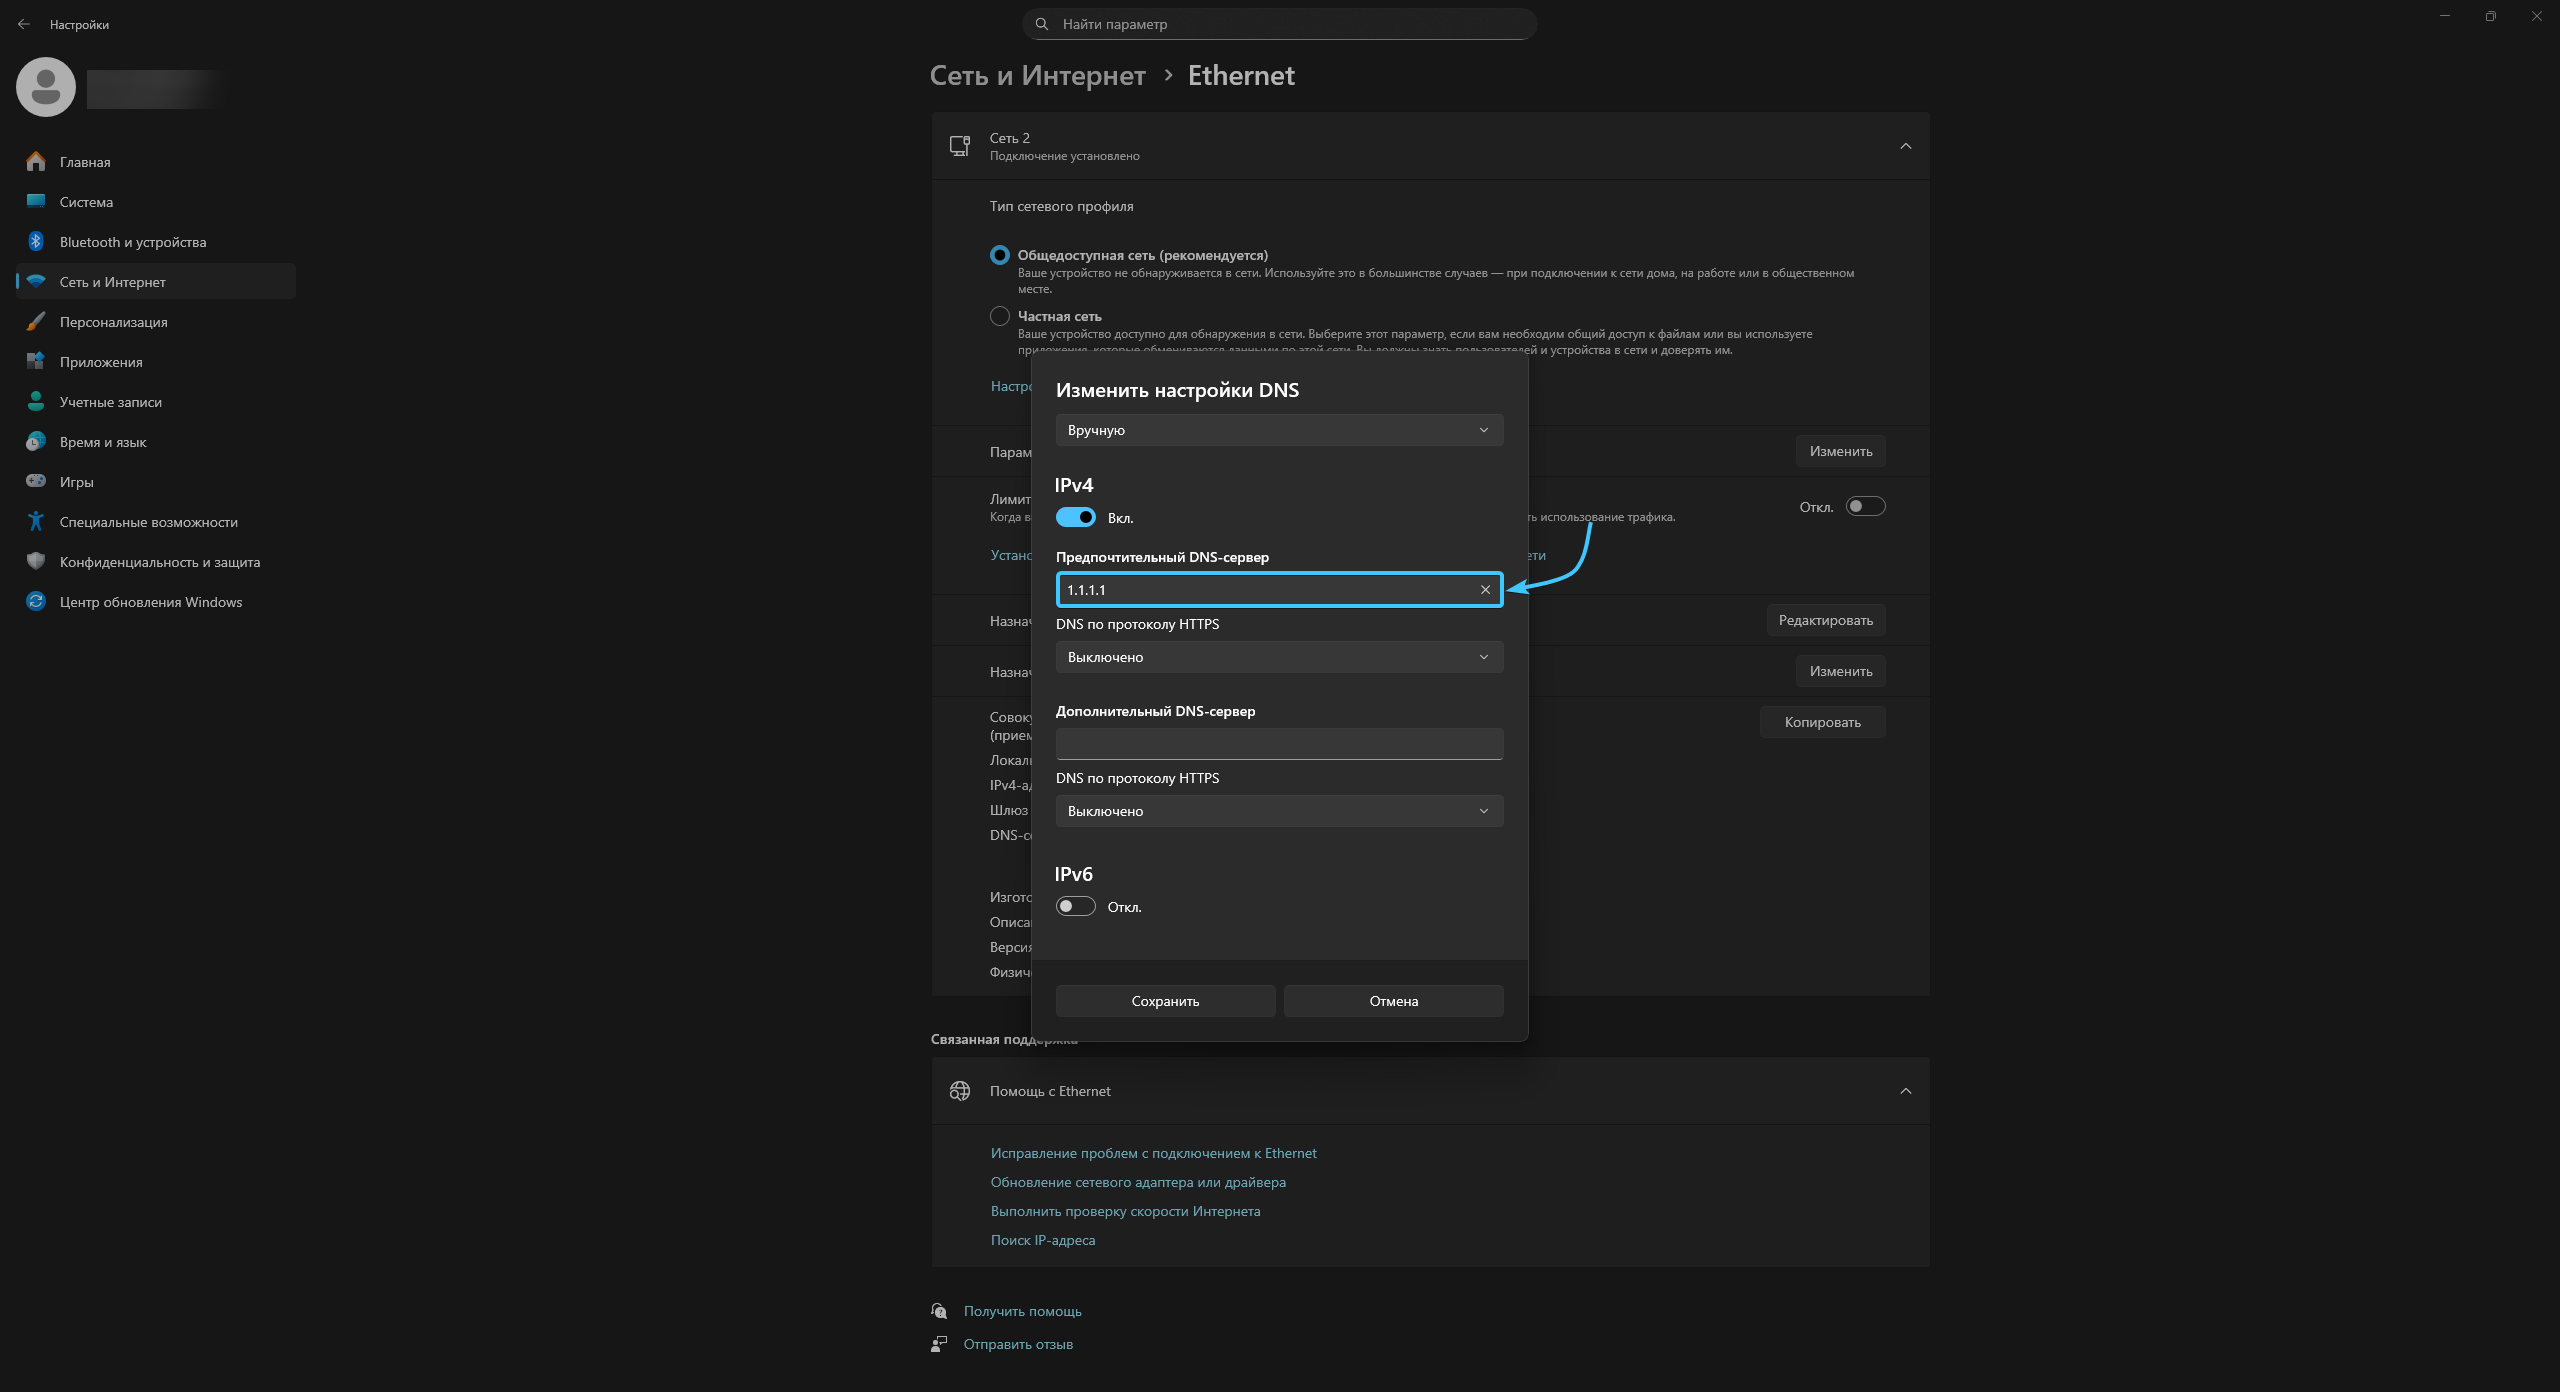Image resolution: width=2560 pixels, height=1392 pixels.
Task: Collapse the Помощь с Ethernet section
Action: click(1905, 1091)
